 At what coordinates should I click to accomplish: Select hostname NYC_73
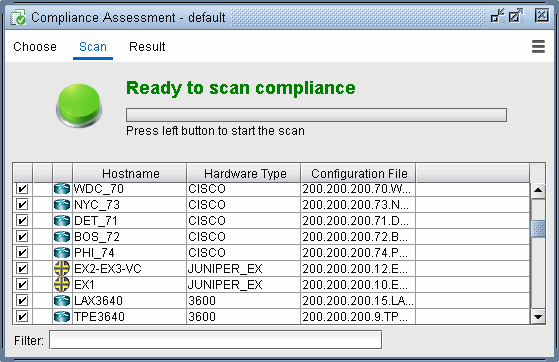[x=97, y=205]
